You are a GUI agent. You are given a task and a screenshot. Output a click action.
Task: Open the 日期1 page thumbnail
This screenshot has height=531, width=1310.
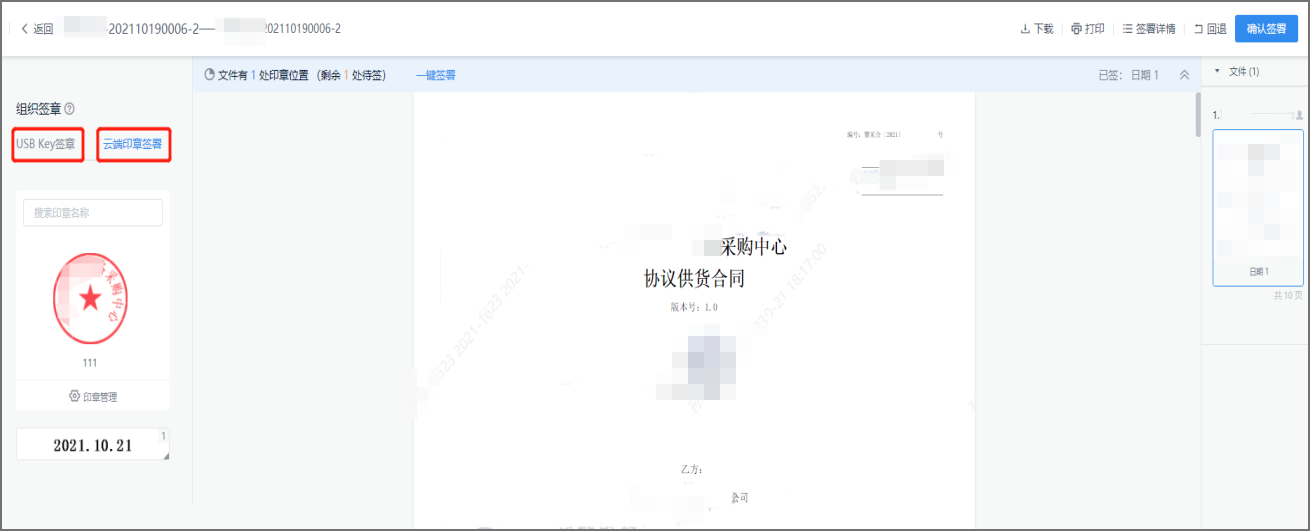[1257, 208]
